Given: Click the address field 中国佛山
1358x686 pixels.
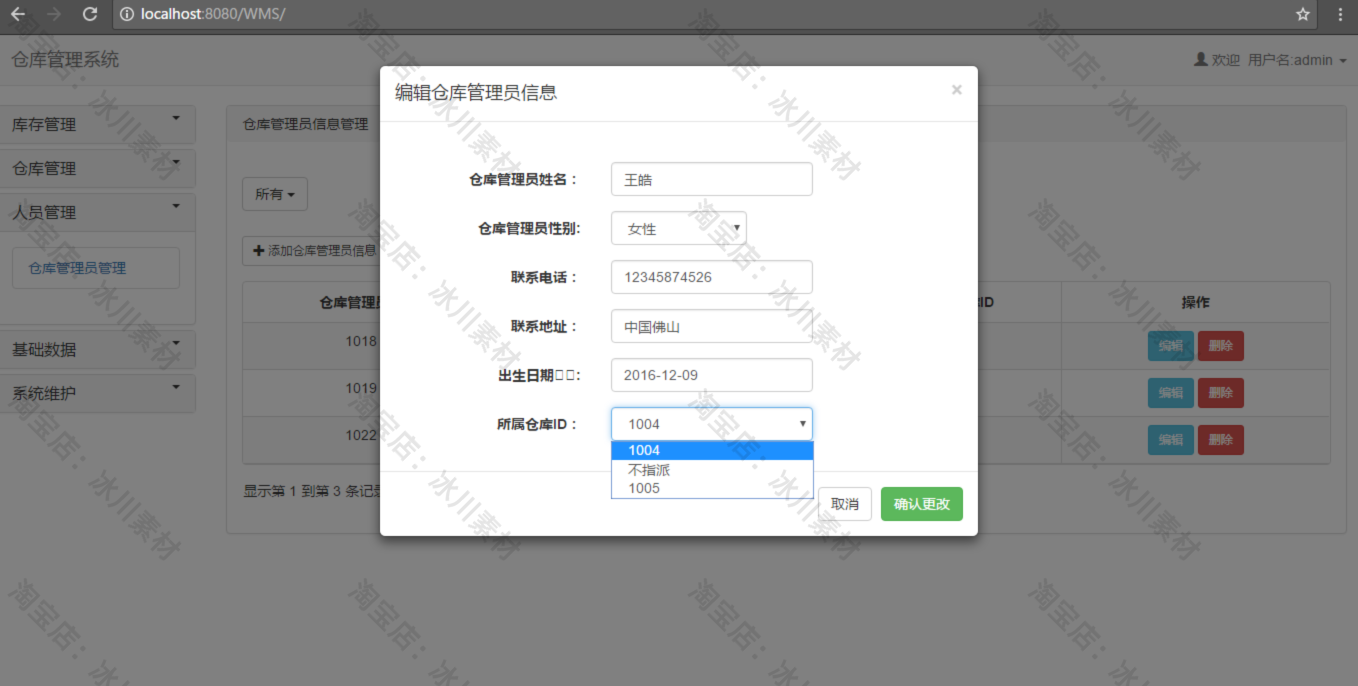Looking at the screenshot, I should (x=712, y=326).
